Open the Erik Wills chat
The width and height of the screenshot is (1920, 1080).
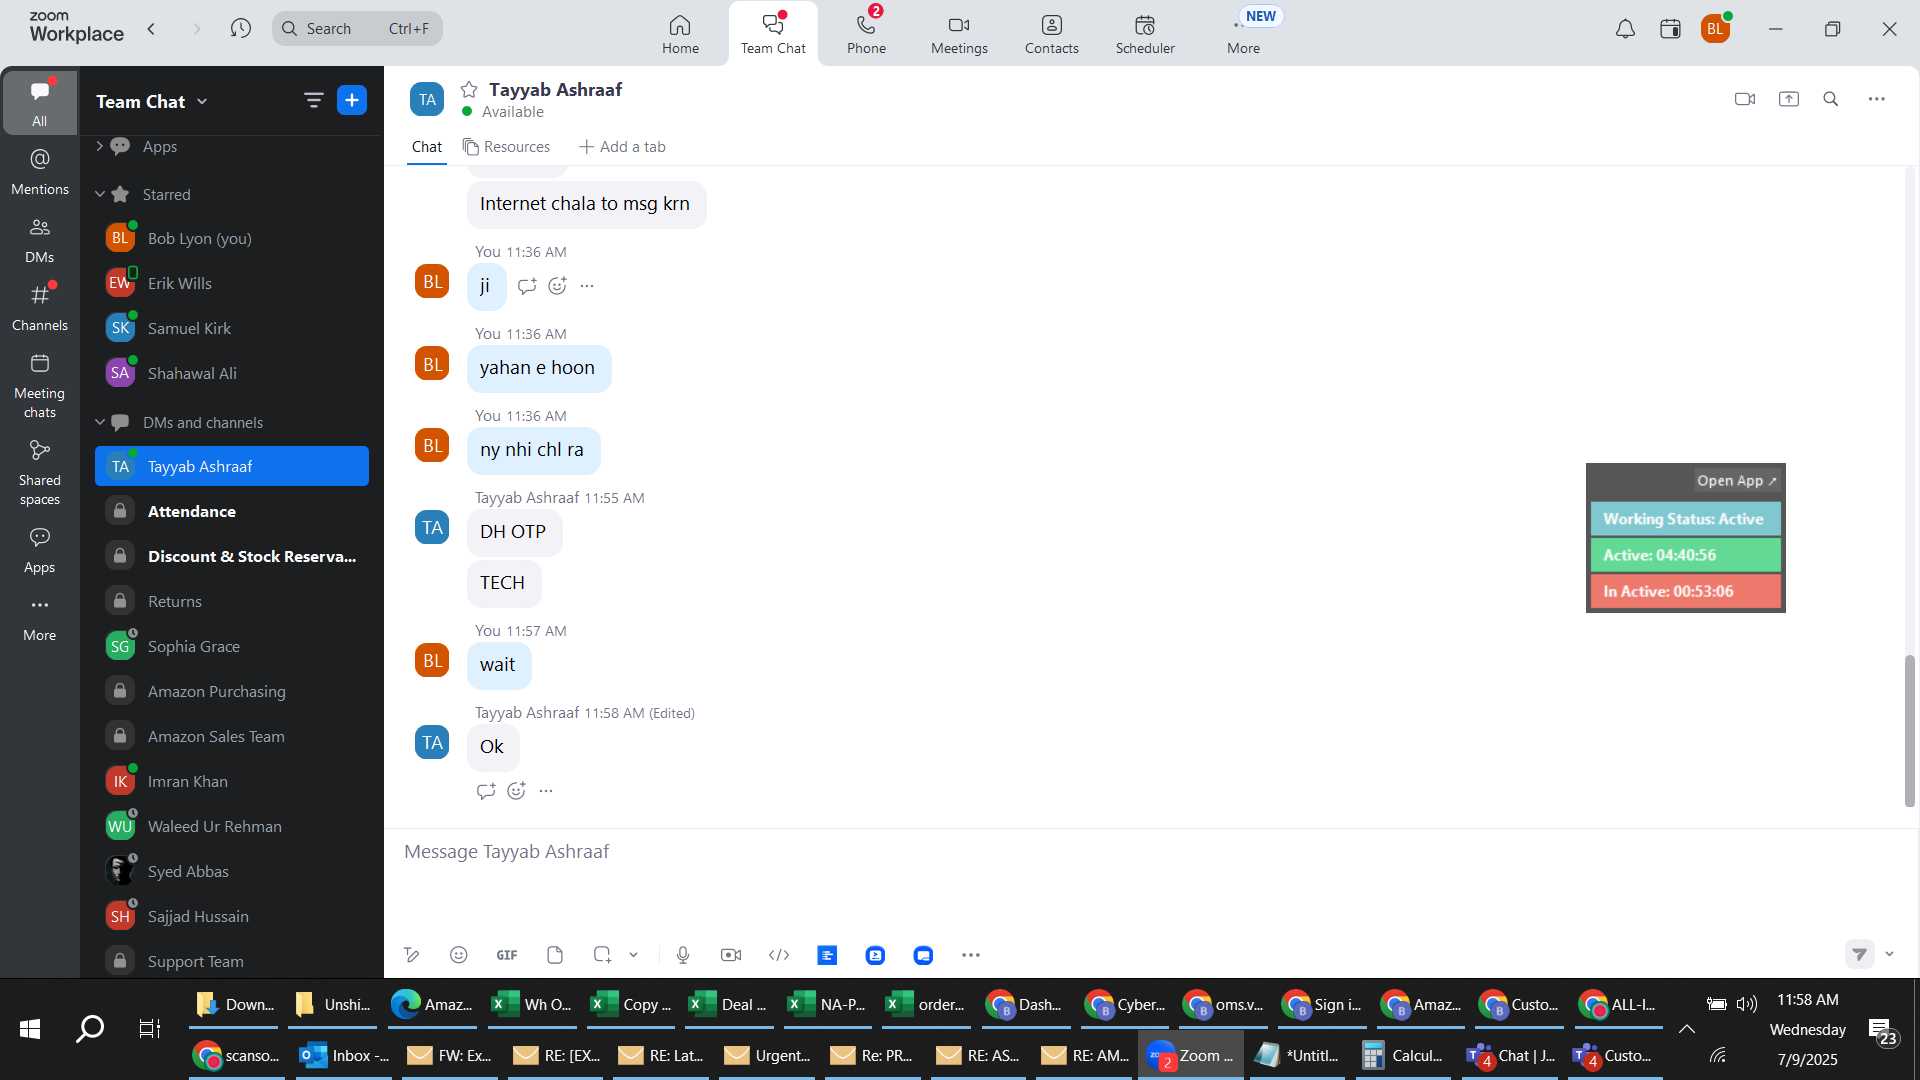pos(232,283)
